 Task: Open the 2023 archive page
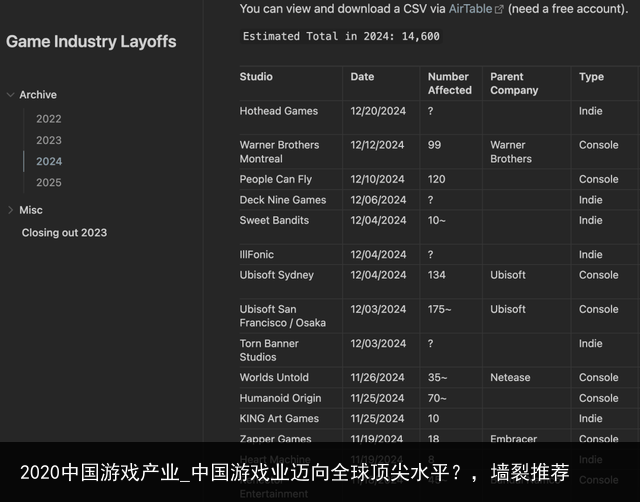(49, 140)
